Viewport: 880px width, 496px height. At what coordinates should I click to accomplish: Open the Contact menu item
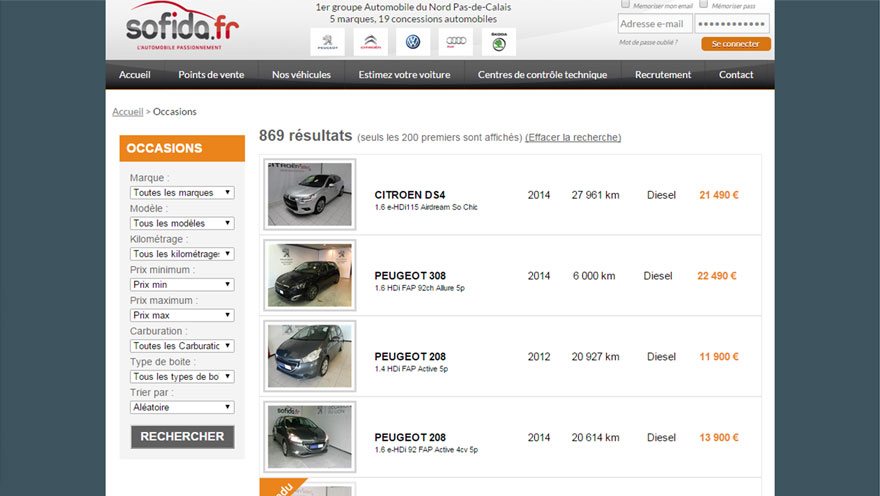736,75
